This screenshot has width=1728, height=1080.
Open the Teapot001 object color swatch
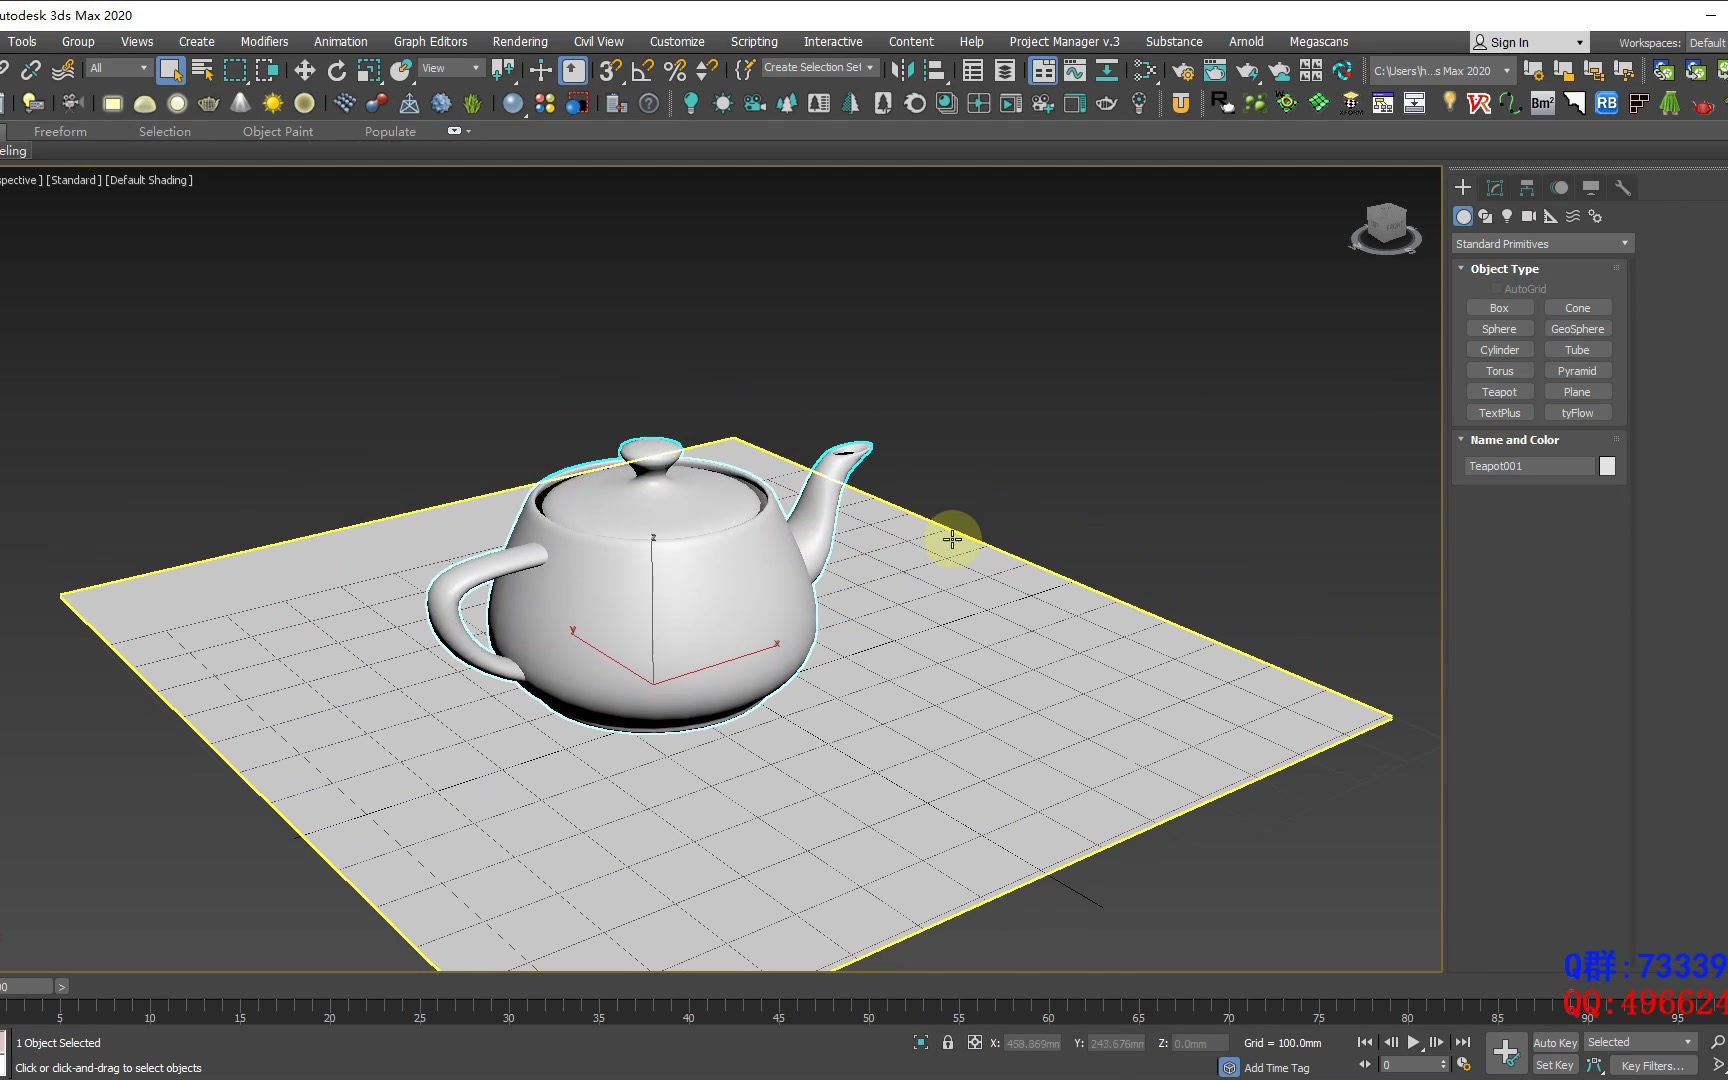point(1607,466)
